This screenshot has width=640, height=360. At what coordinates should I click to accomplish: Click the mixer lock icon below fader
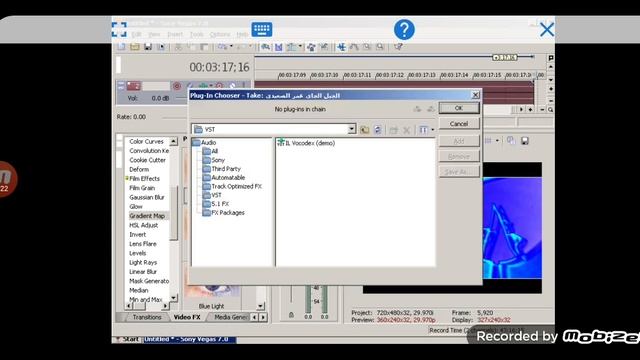[x=291, y=315]
